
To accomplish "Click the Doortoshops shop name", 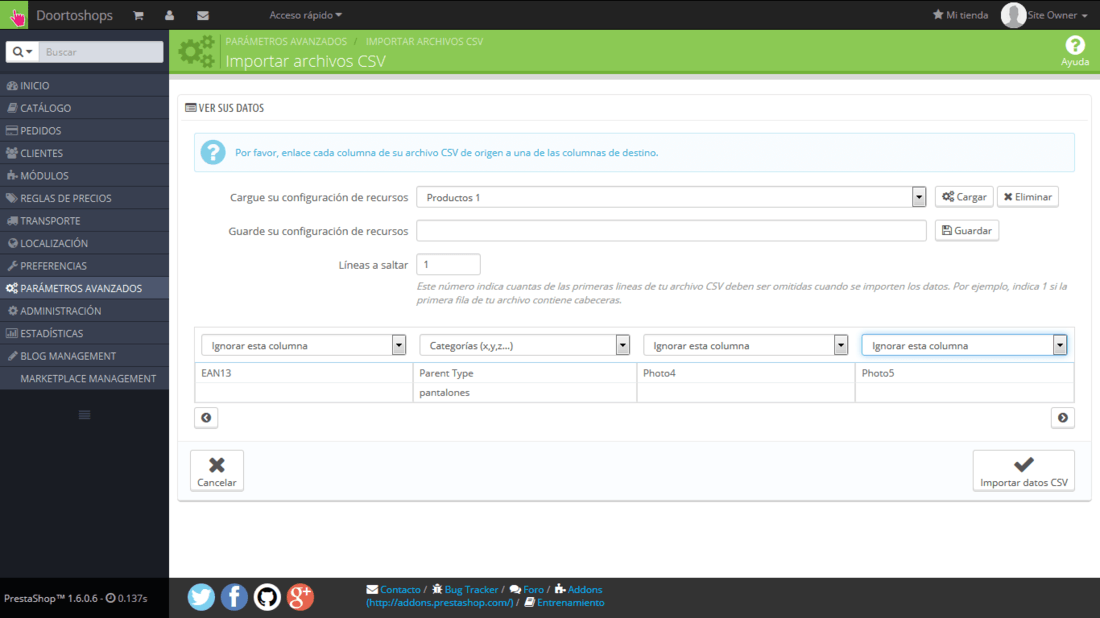I will pyautogui.click(x=74, y=15).
